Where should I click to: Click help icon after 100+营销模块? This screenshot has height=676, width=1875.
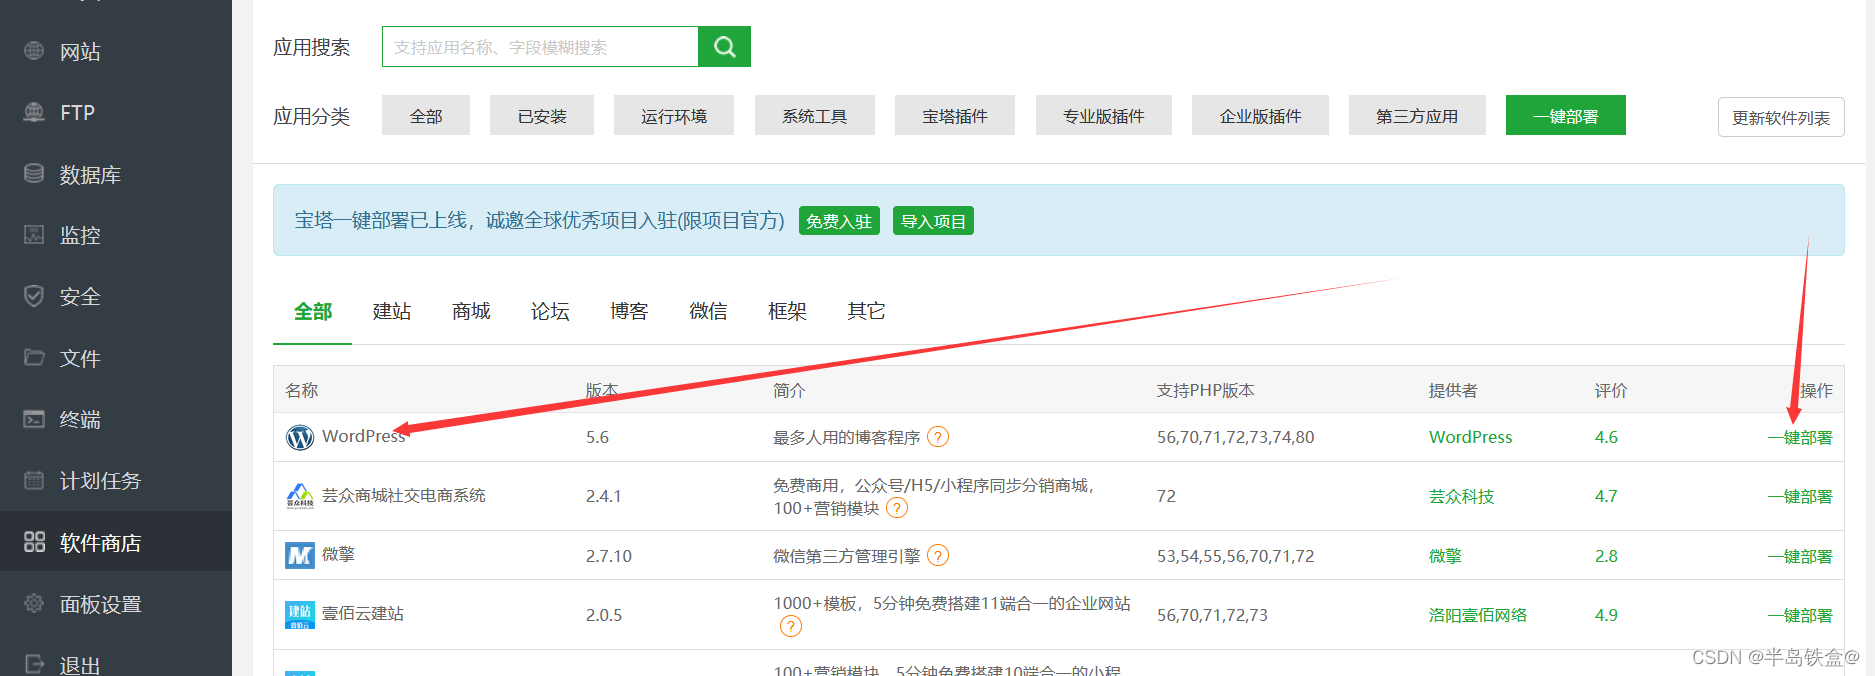[898, 508]
